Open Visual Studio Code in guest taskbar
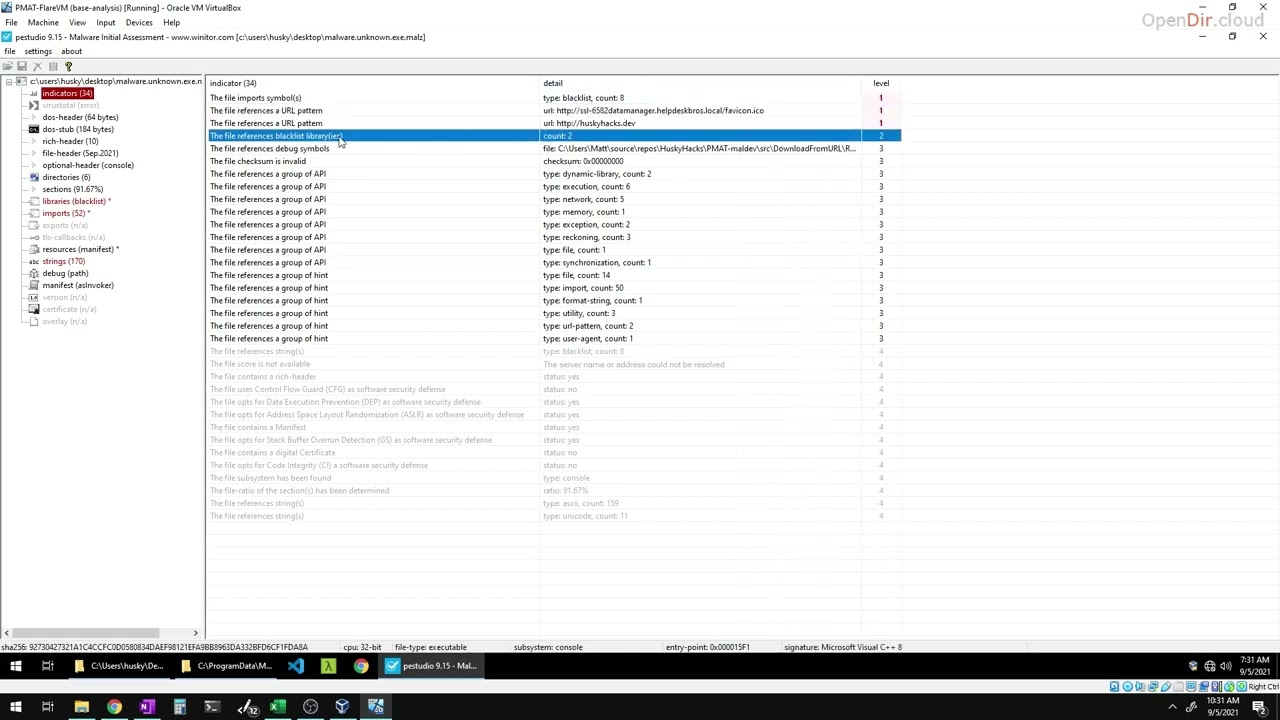Image resolution: width=1280 pixels, height=720 pixels. point(296,666)
